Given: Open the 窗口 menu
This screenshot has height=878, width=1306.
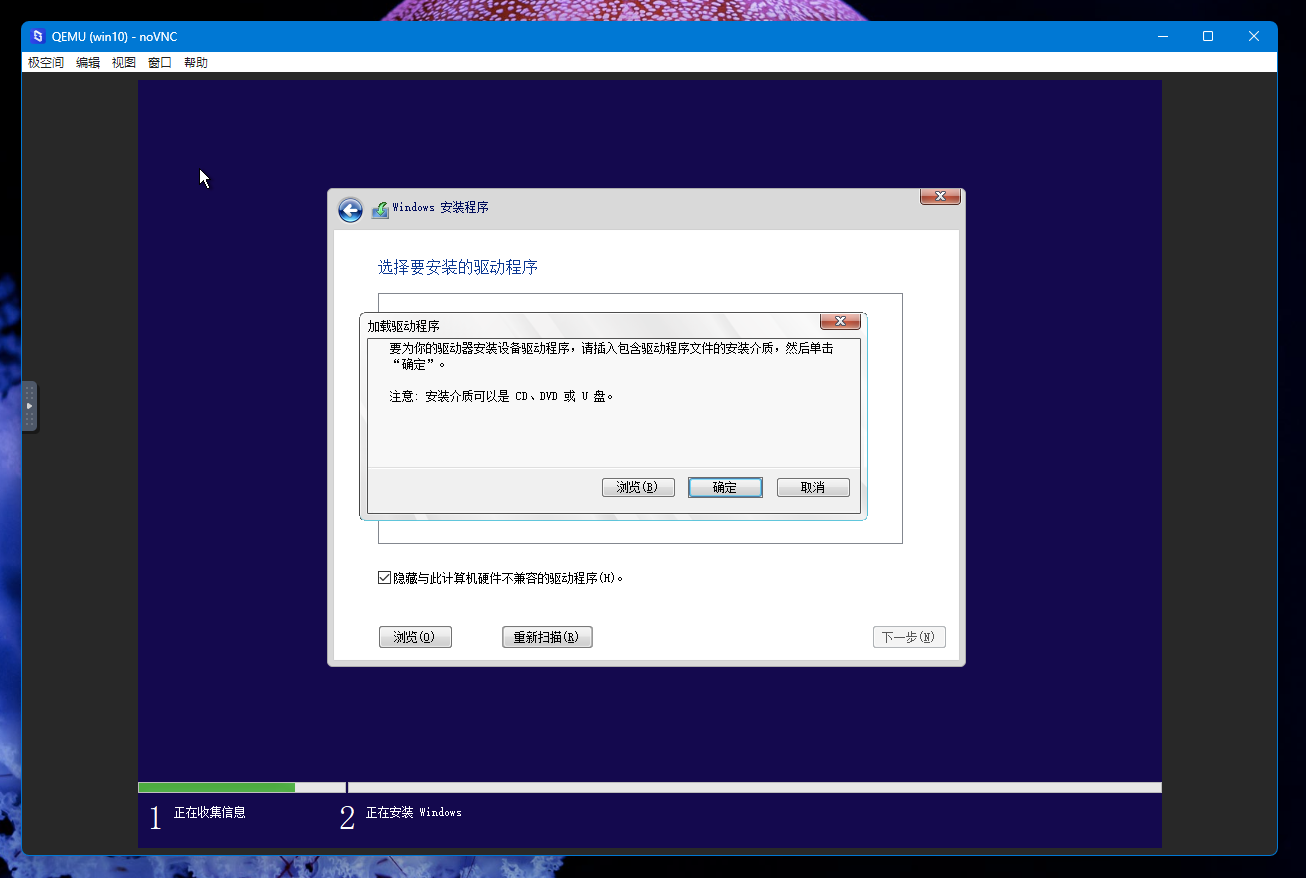Looking at the screenshot, I should click(x=158, y=62).
